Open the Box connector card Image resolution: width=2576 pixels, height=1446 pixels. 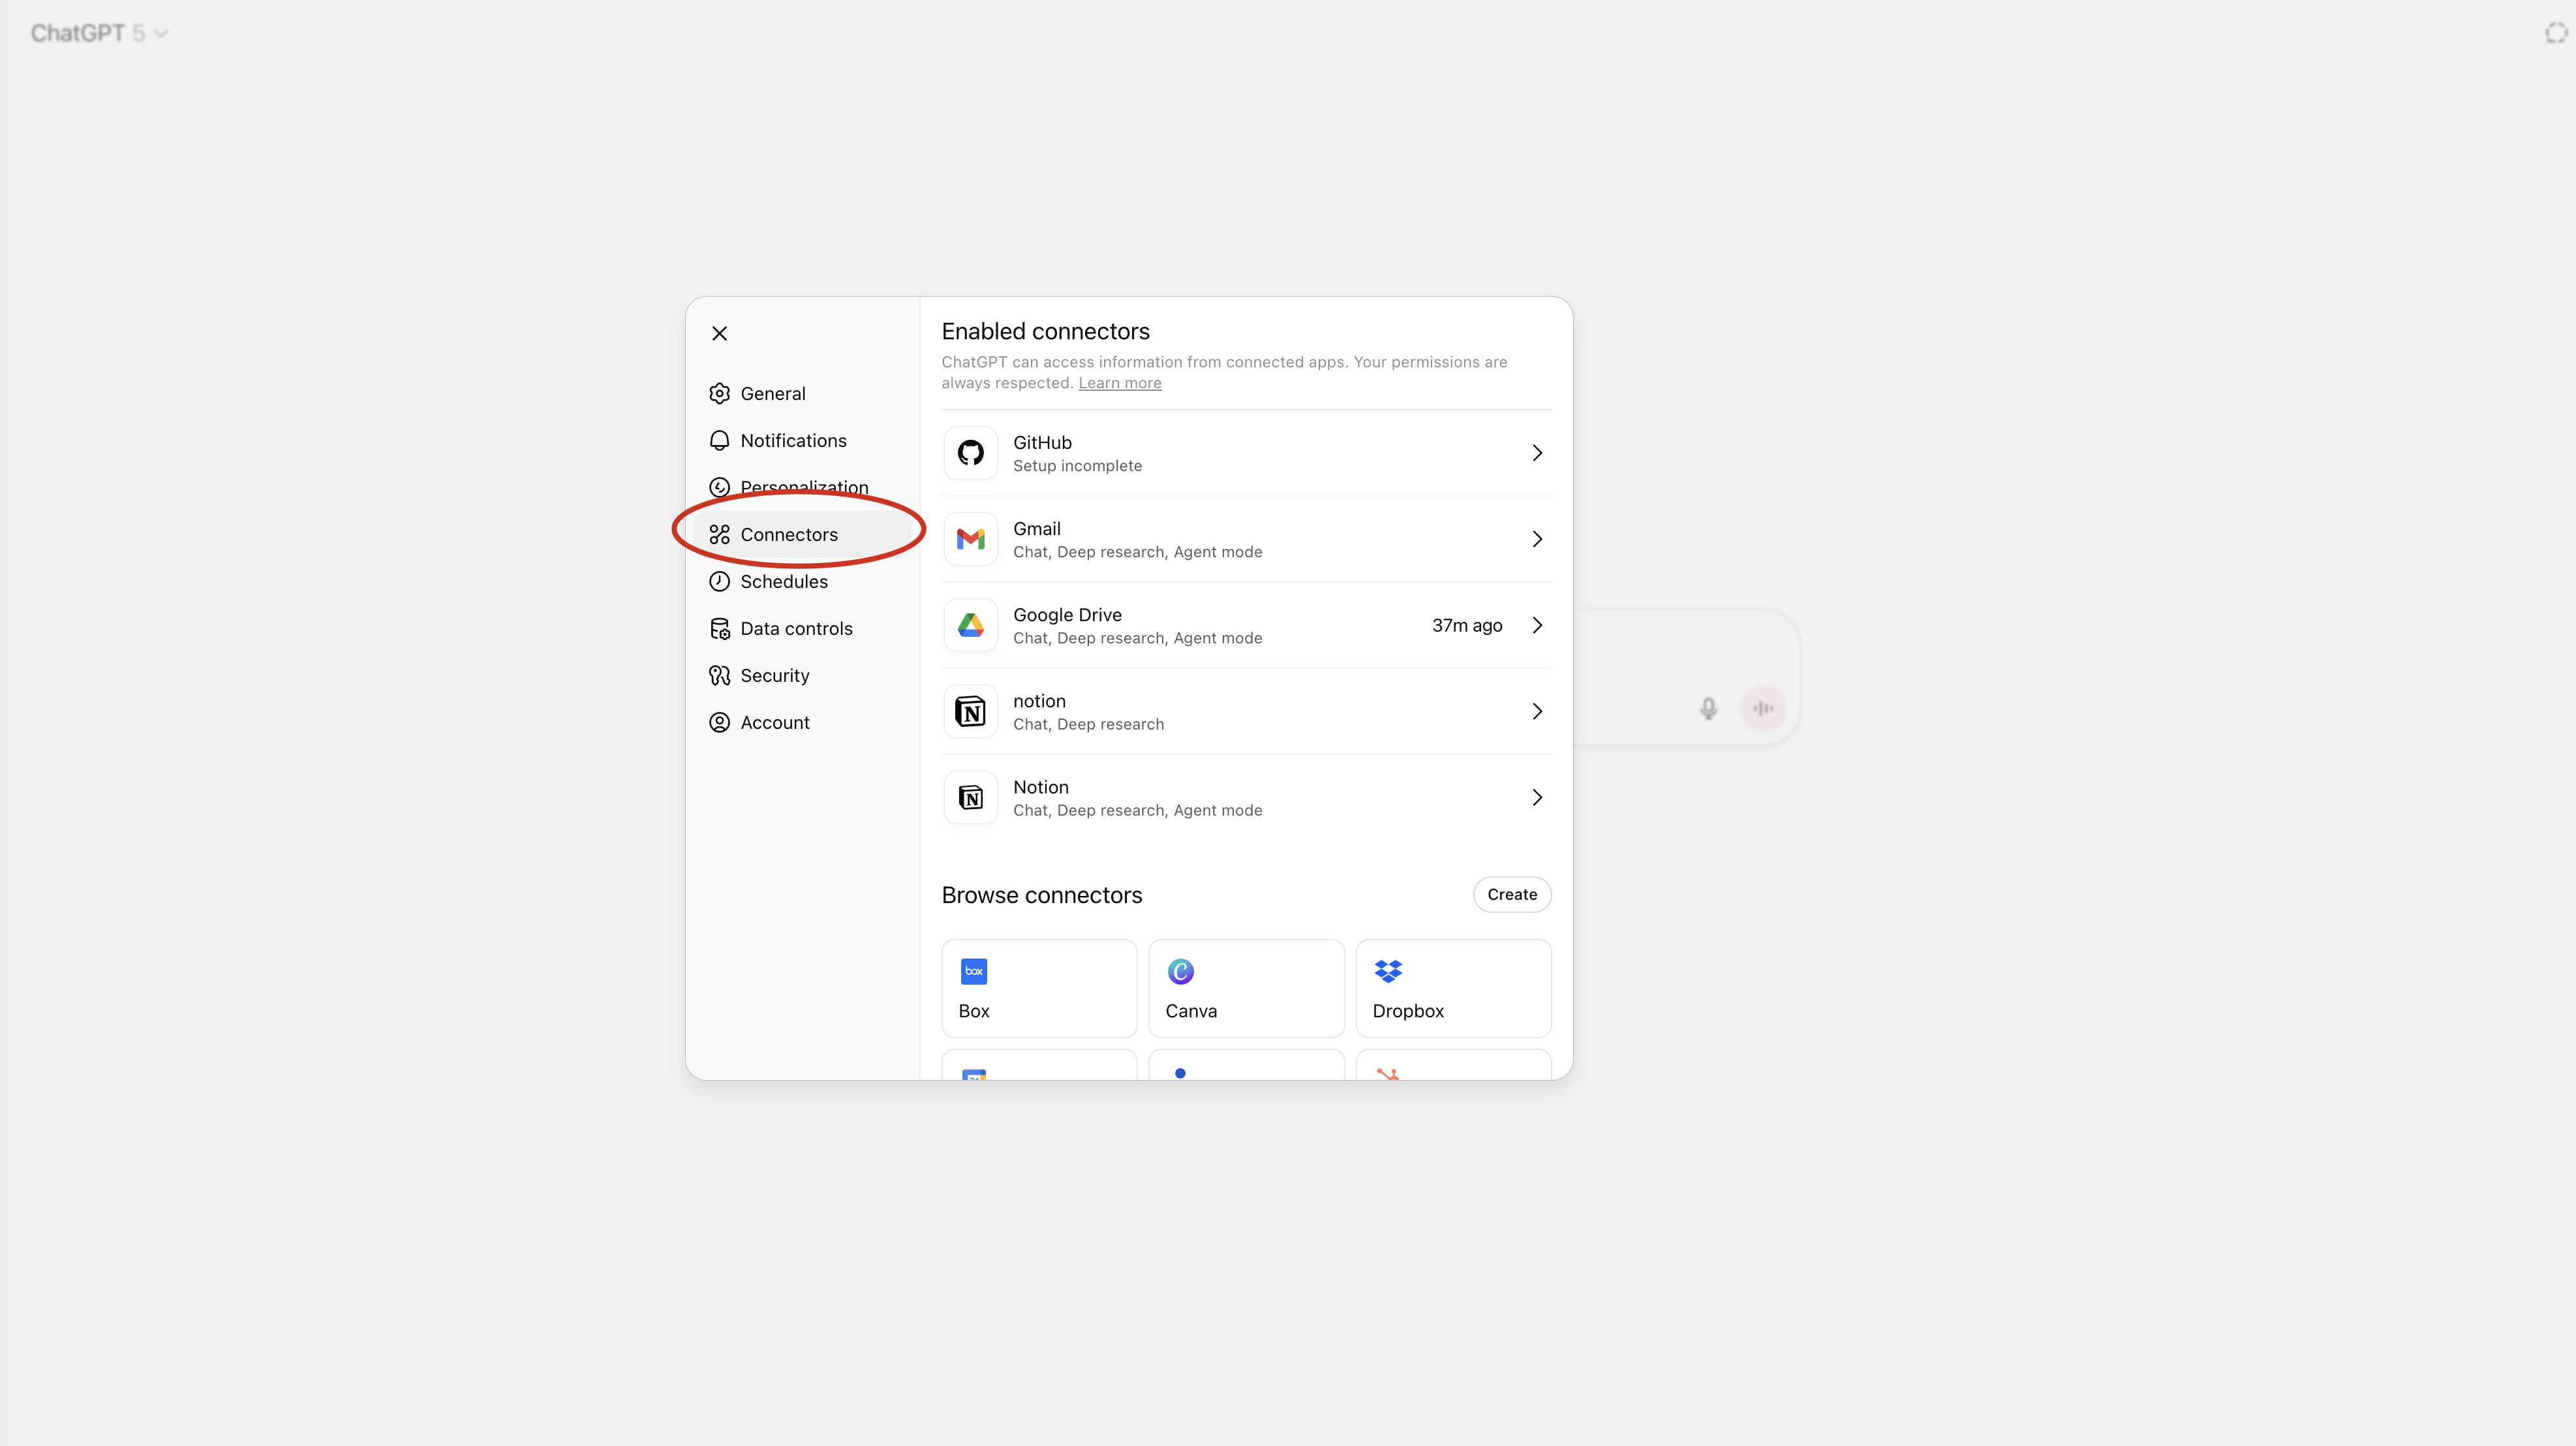pyautogui.click(x=1038, y=988)
